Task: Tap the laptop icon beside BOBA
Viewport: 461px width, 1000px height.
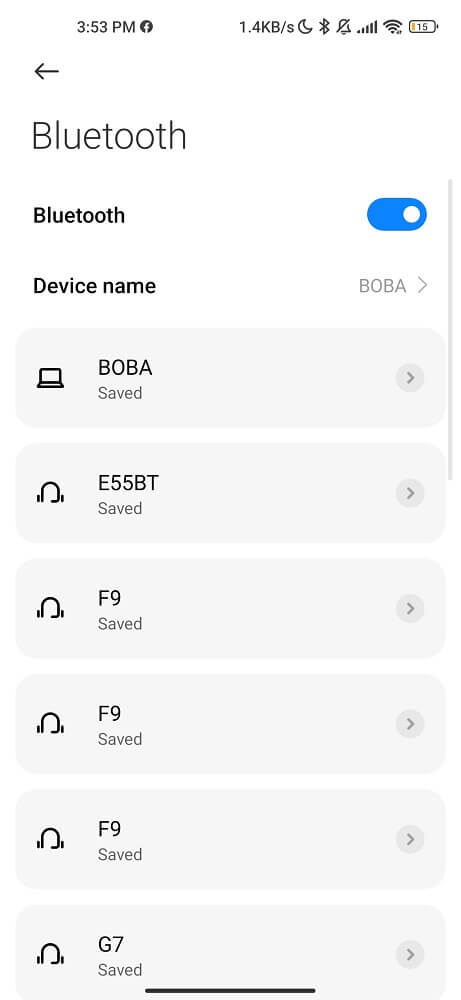Action: click(50, 378)
